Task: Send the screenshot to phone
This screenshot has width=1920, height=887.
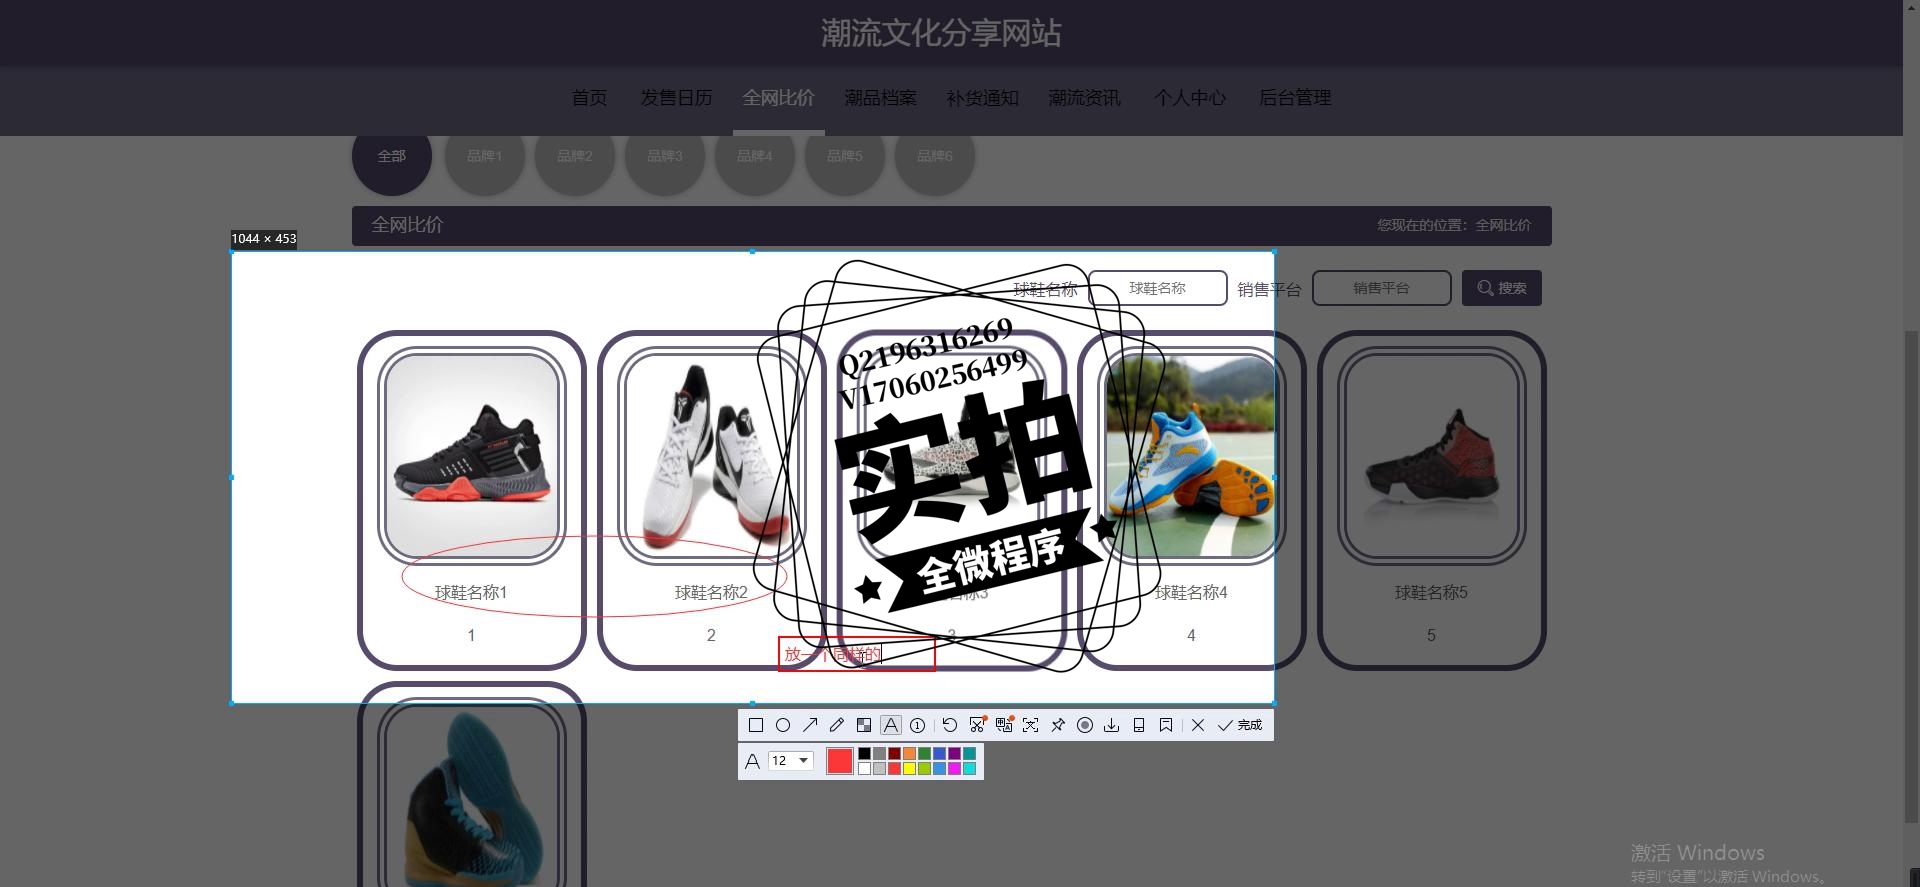Action: [1139, 725]
